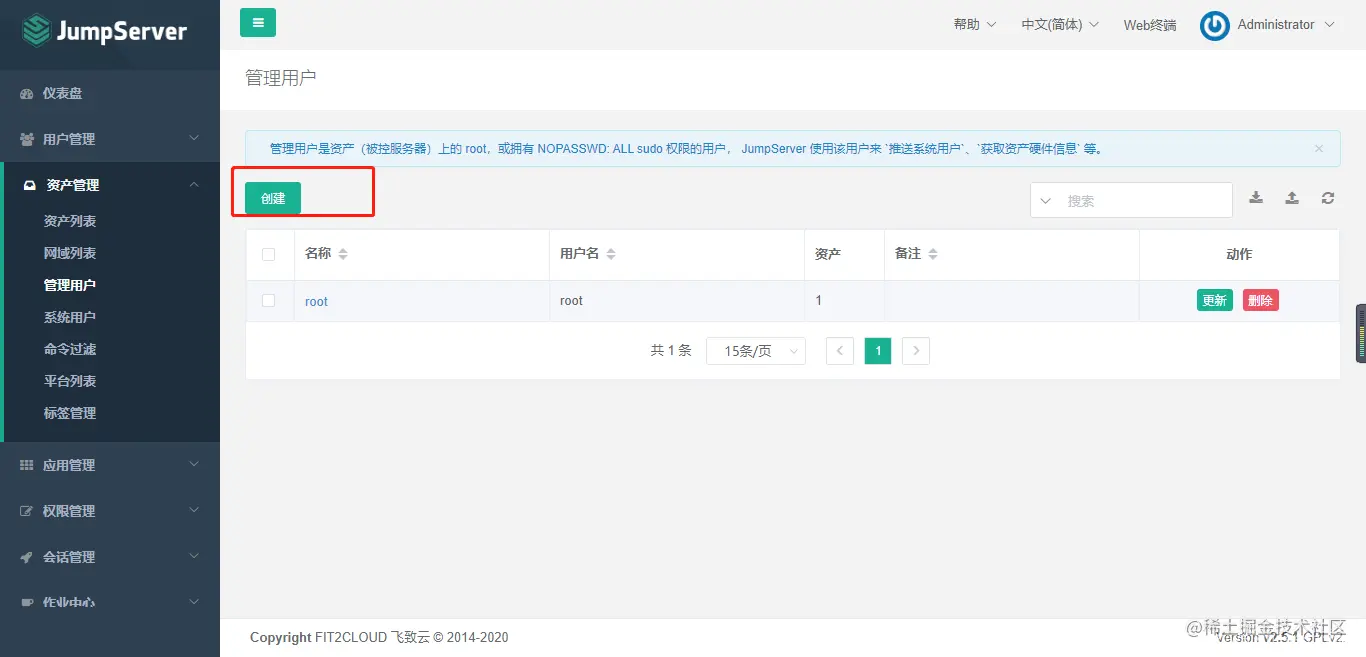Click the export (download) icon above the table

1256,197
